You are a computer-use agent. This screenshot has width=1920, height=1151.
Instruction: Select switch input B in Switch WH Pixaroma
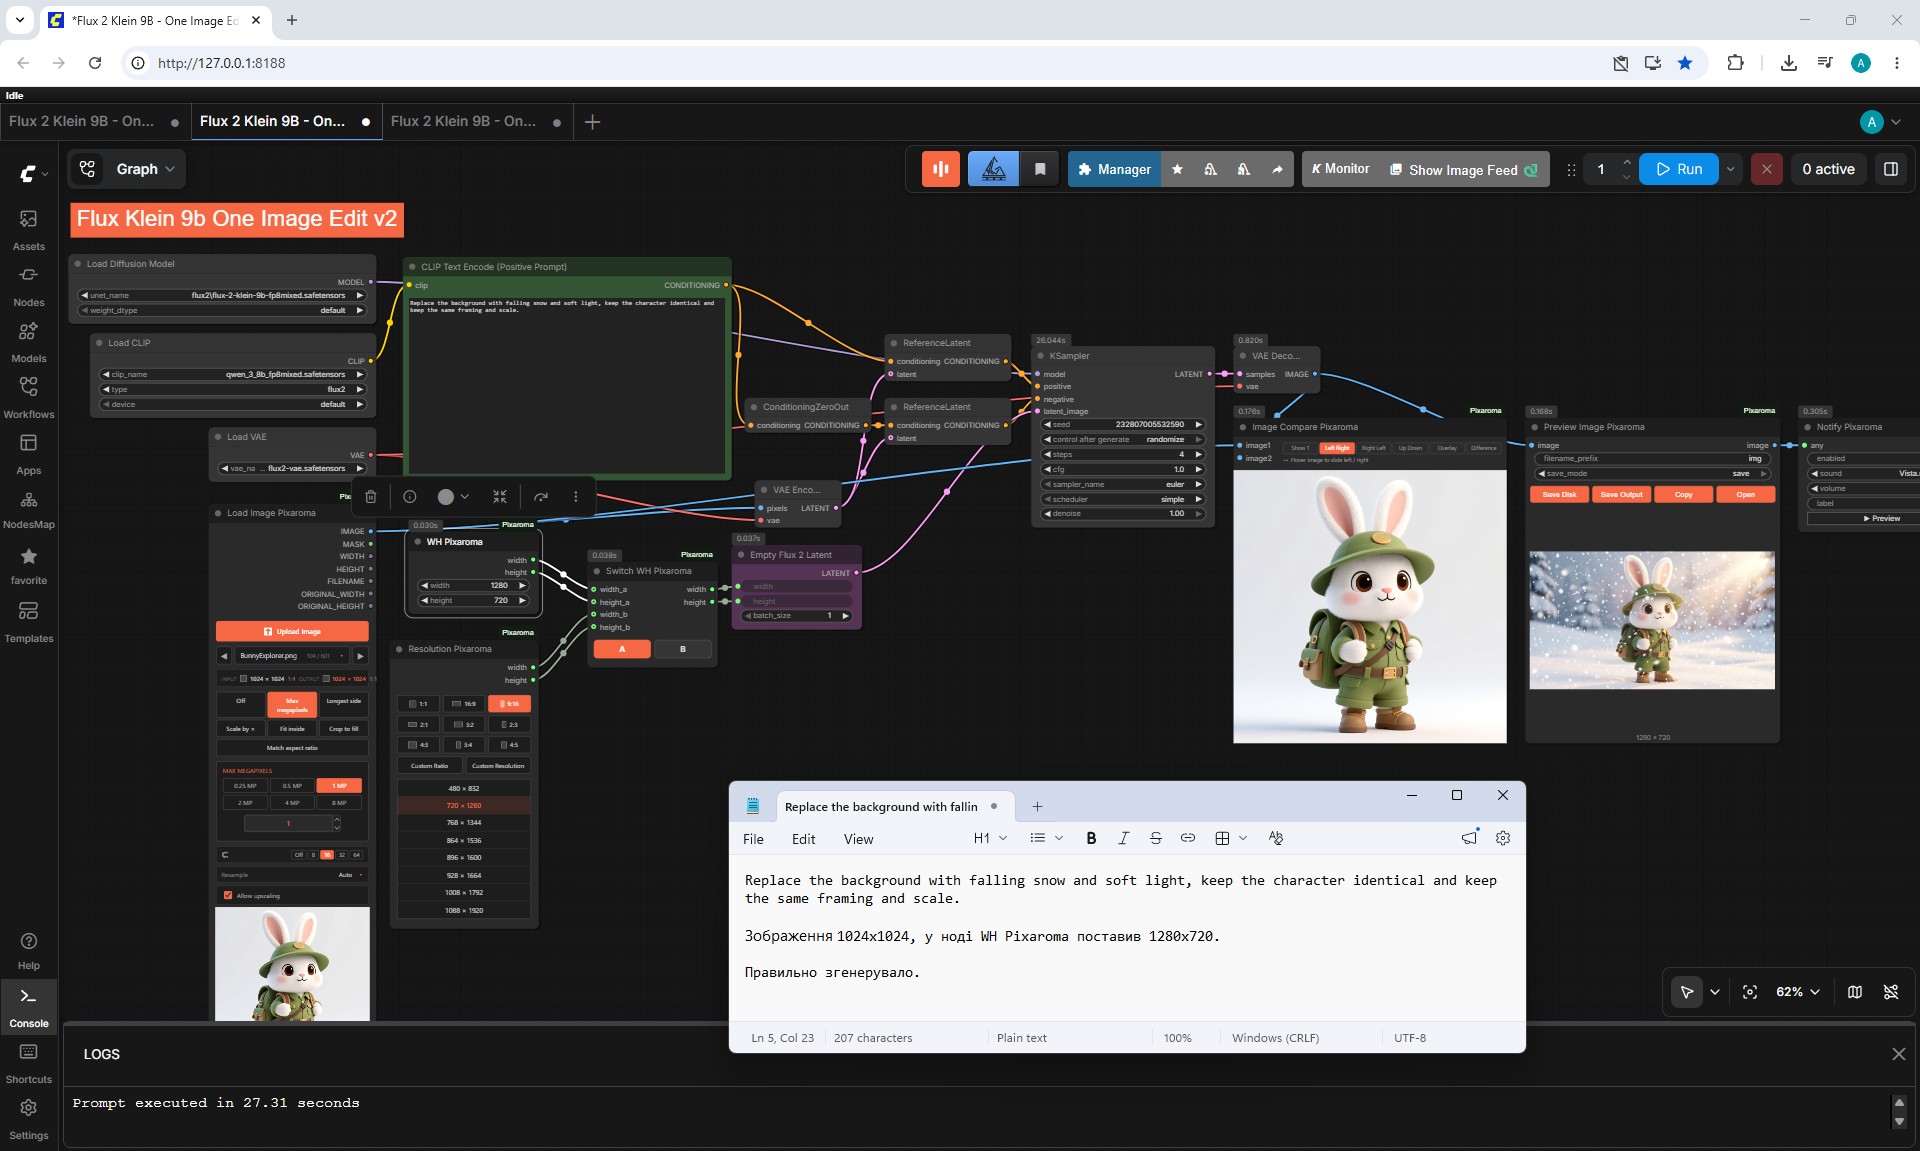tap(683, 649)
